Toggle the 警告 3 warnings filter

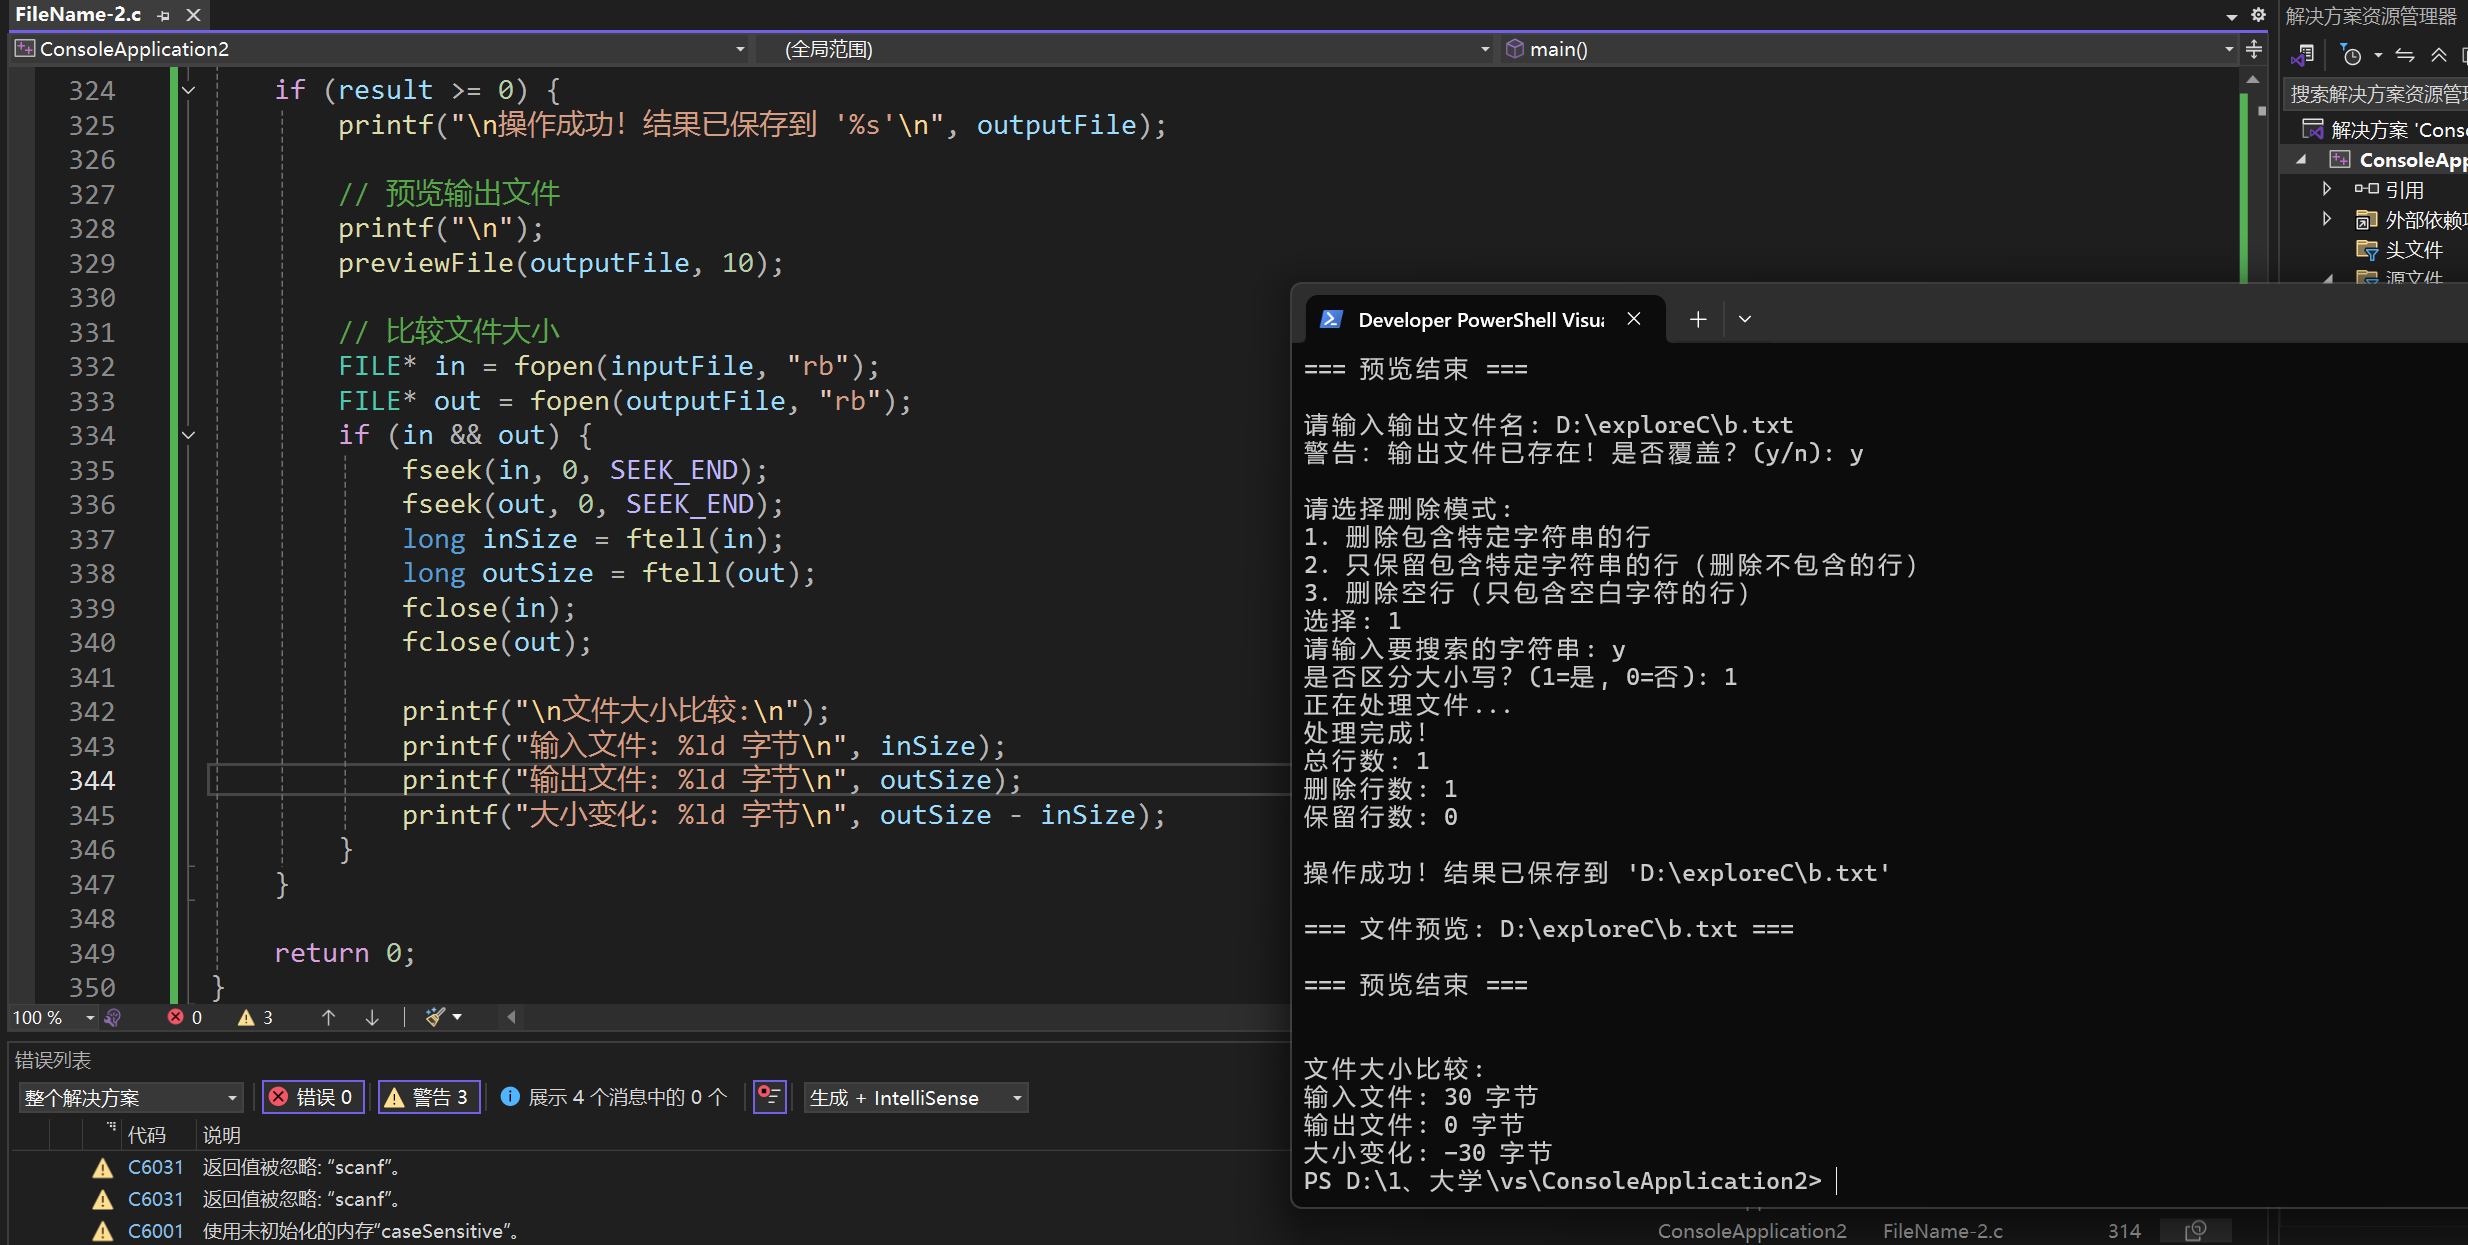(x=427, y=1097)
